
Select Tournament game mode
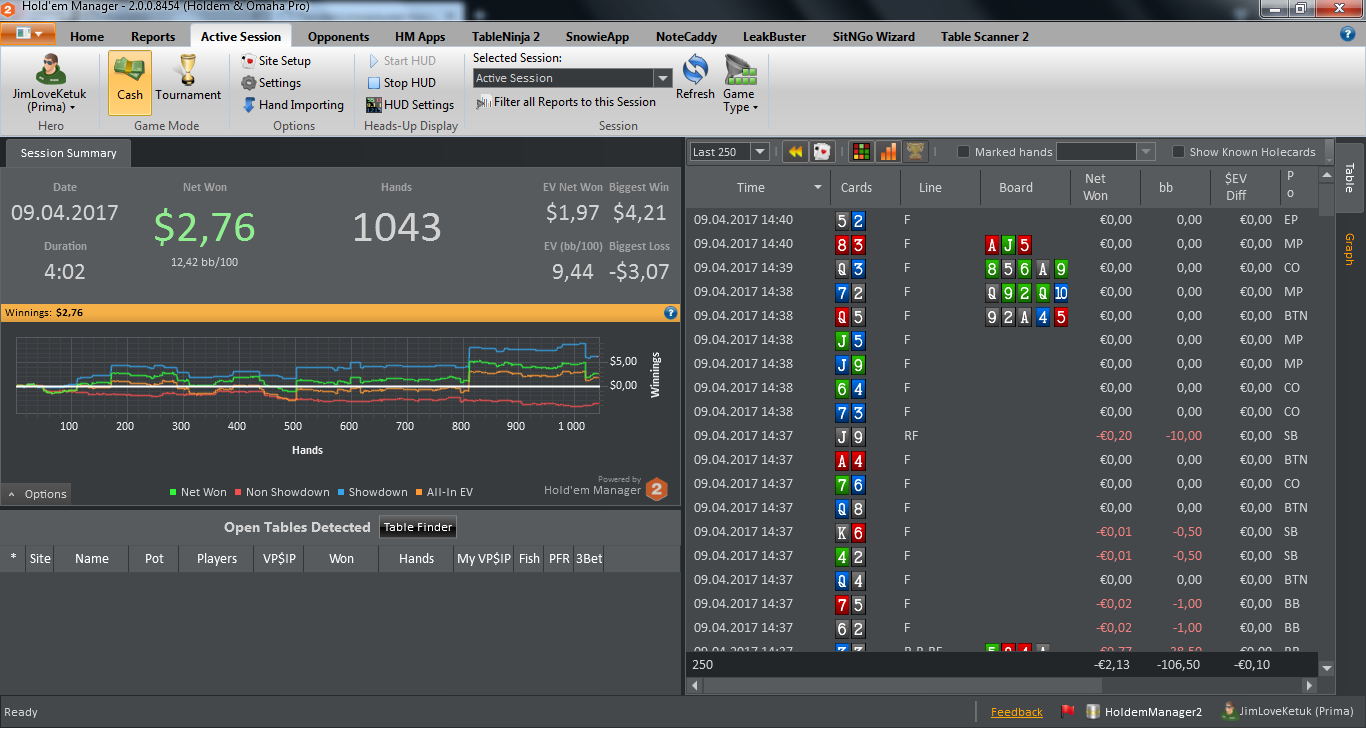click(187, 78)
